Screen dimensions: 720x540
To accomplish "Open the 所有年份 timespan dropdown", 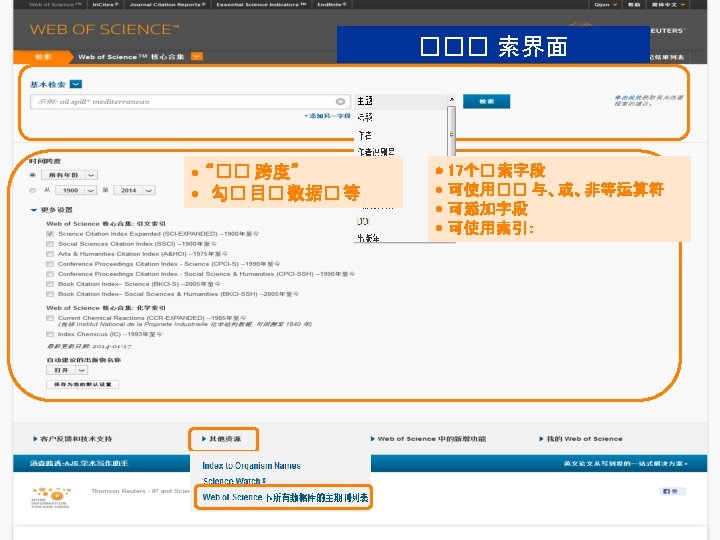I will point(69,175).
